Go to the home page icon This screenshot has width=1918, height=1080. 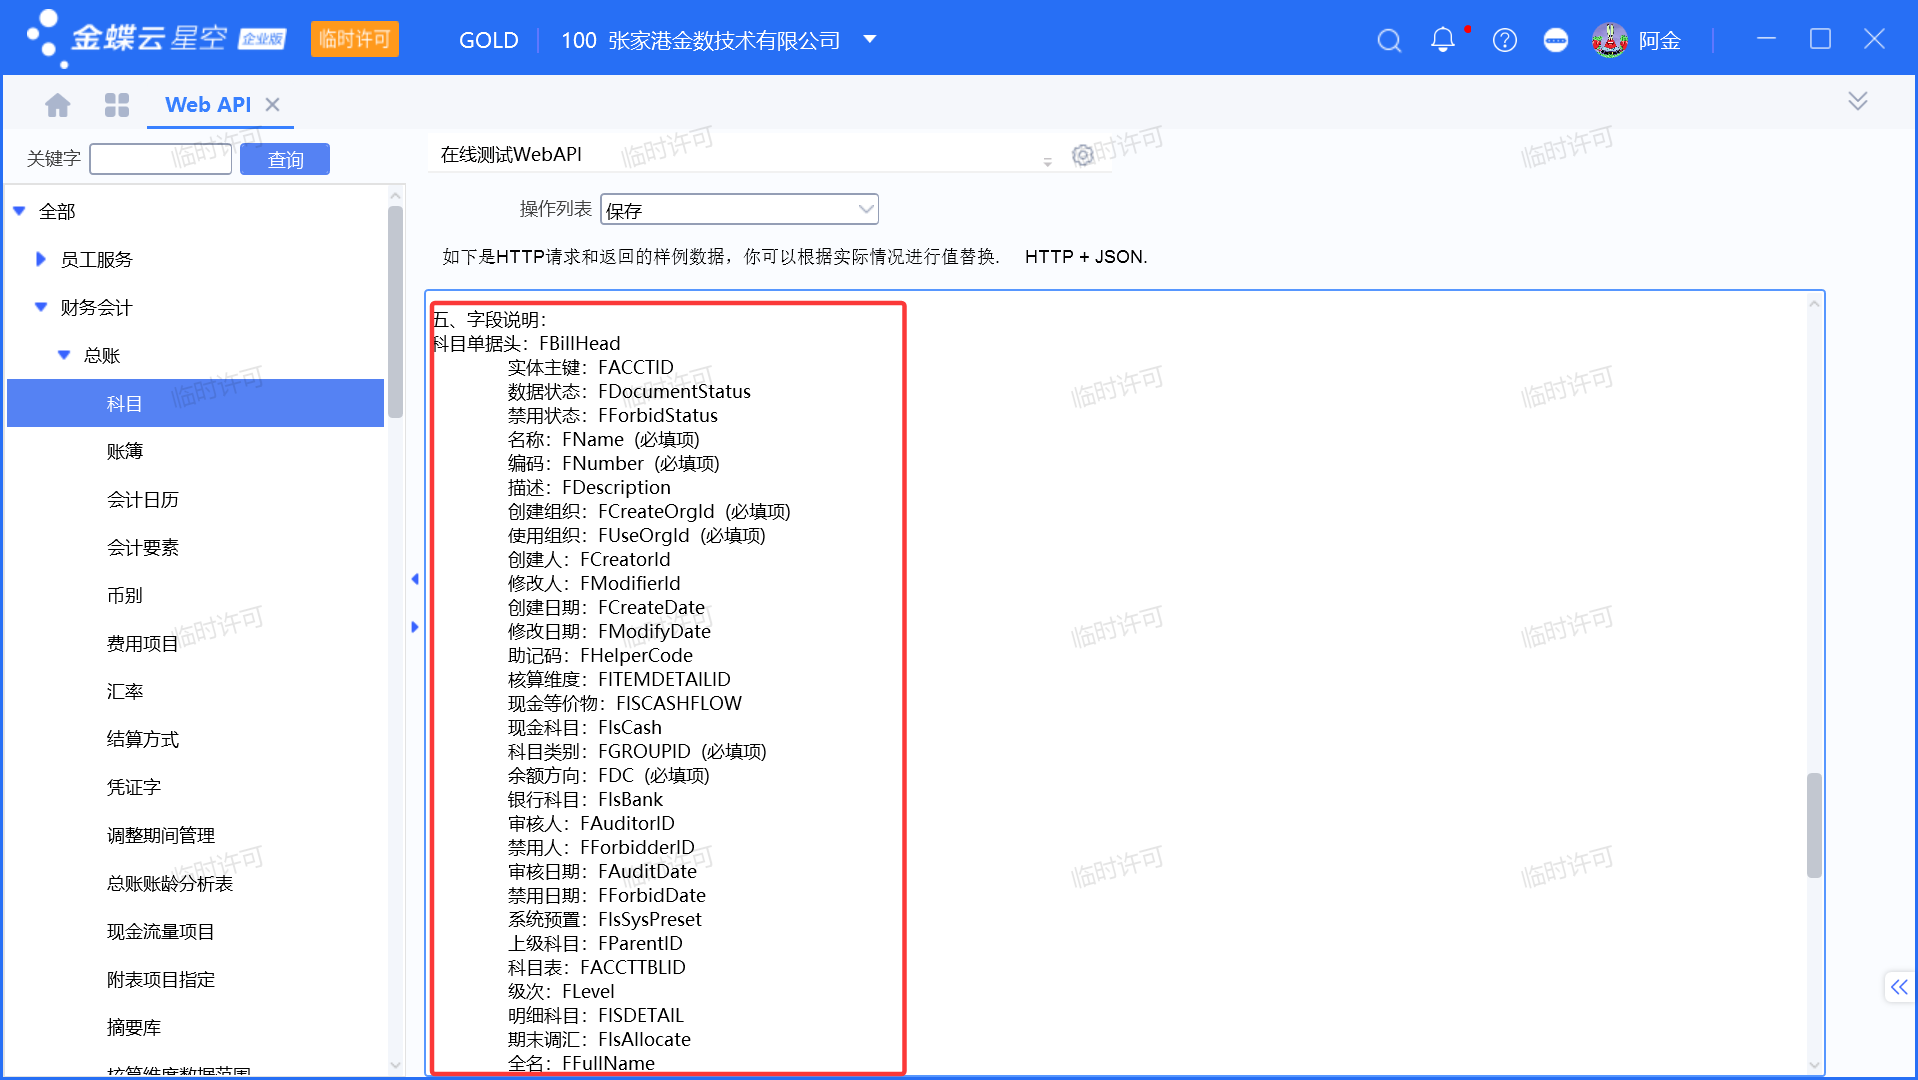(58, 104)
